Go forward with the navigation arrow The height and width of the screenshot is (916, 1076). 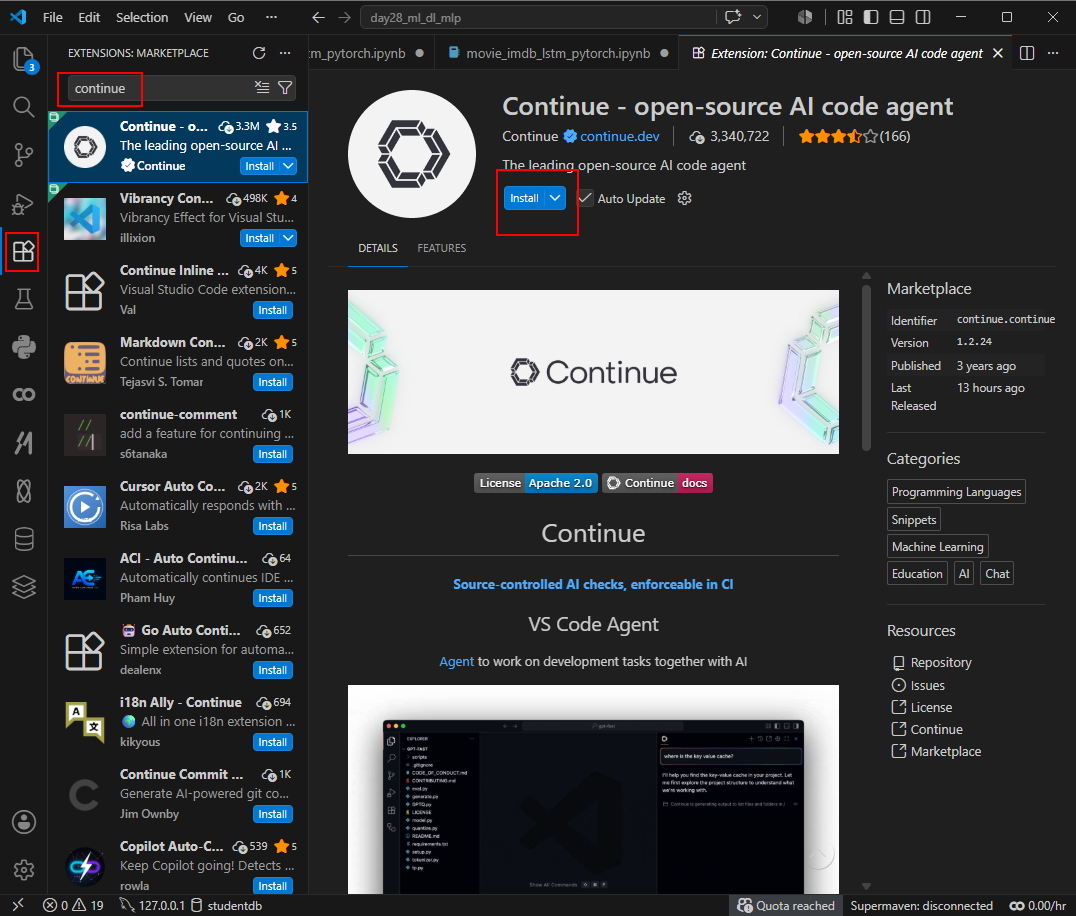[x=344, y=17]
